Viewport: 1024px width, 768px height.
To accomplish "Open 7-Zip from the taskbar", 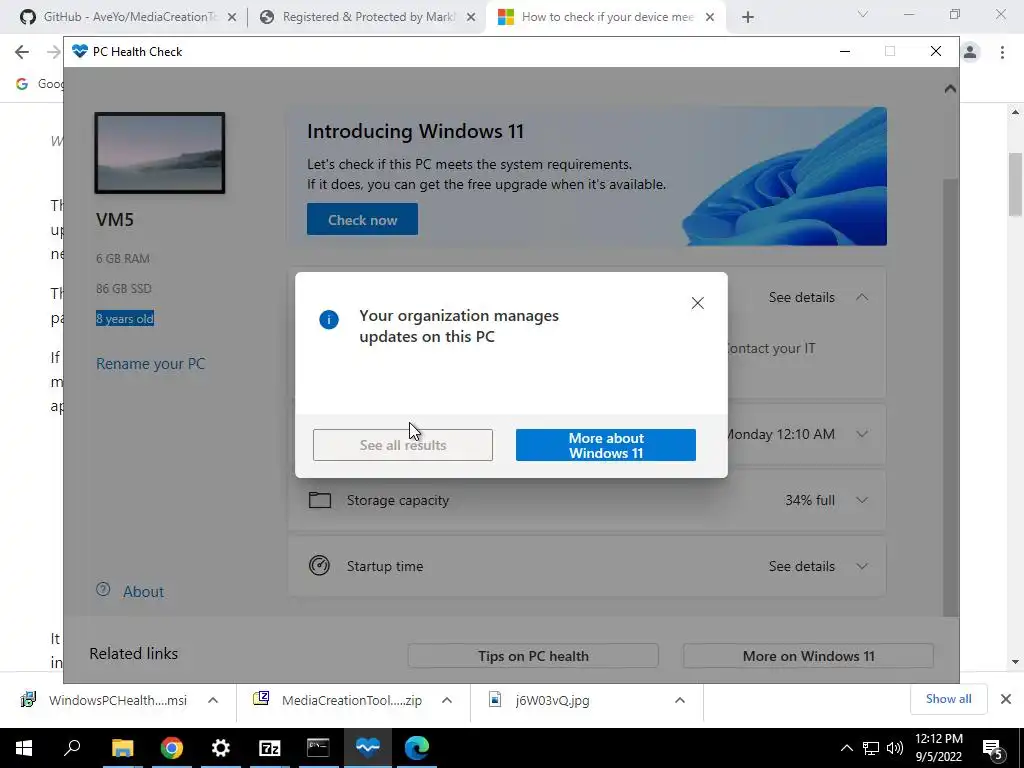I will point(270,748).
